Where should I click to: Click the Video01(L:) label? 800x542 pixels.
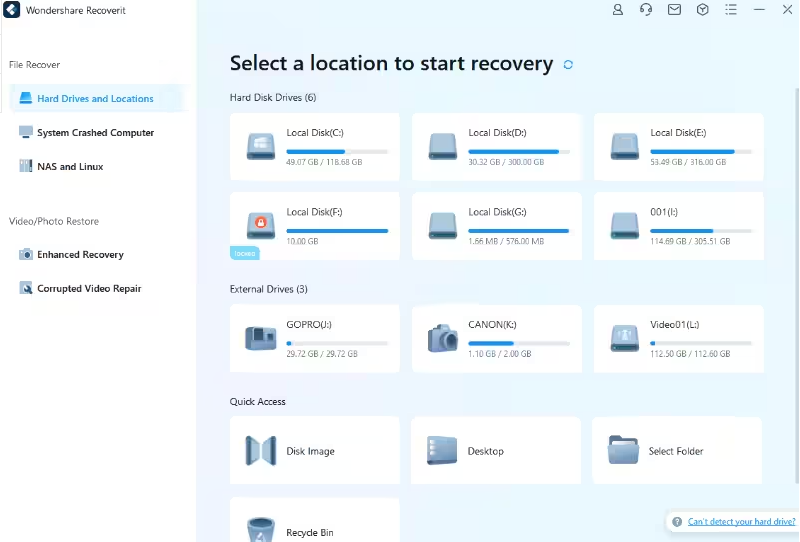[674, 325]
